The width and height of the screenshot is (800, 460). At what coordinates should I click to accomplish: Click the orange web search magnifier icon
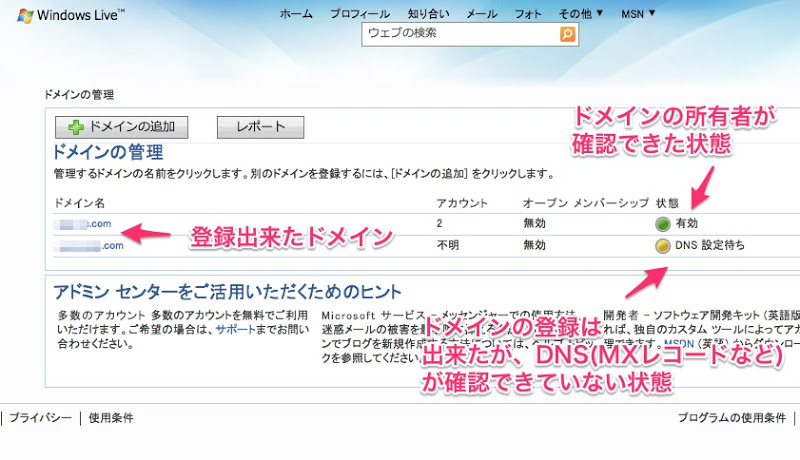(567, 34)
